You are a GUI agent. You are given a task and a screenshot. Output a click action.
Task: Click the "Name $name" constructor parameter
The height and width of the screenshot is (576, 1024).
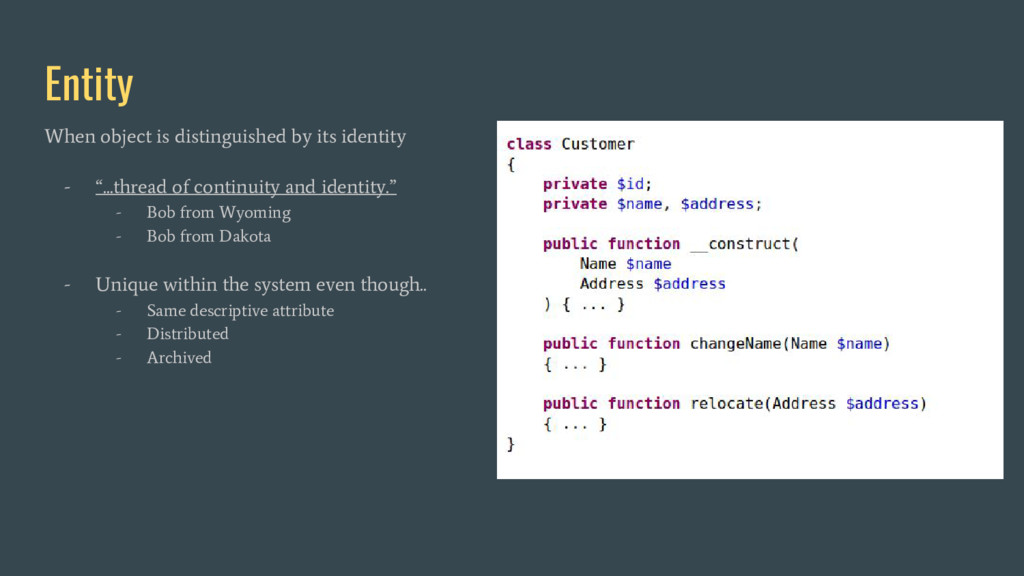tap(625, 264)
